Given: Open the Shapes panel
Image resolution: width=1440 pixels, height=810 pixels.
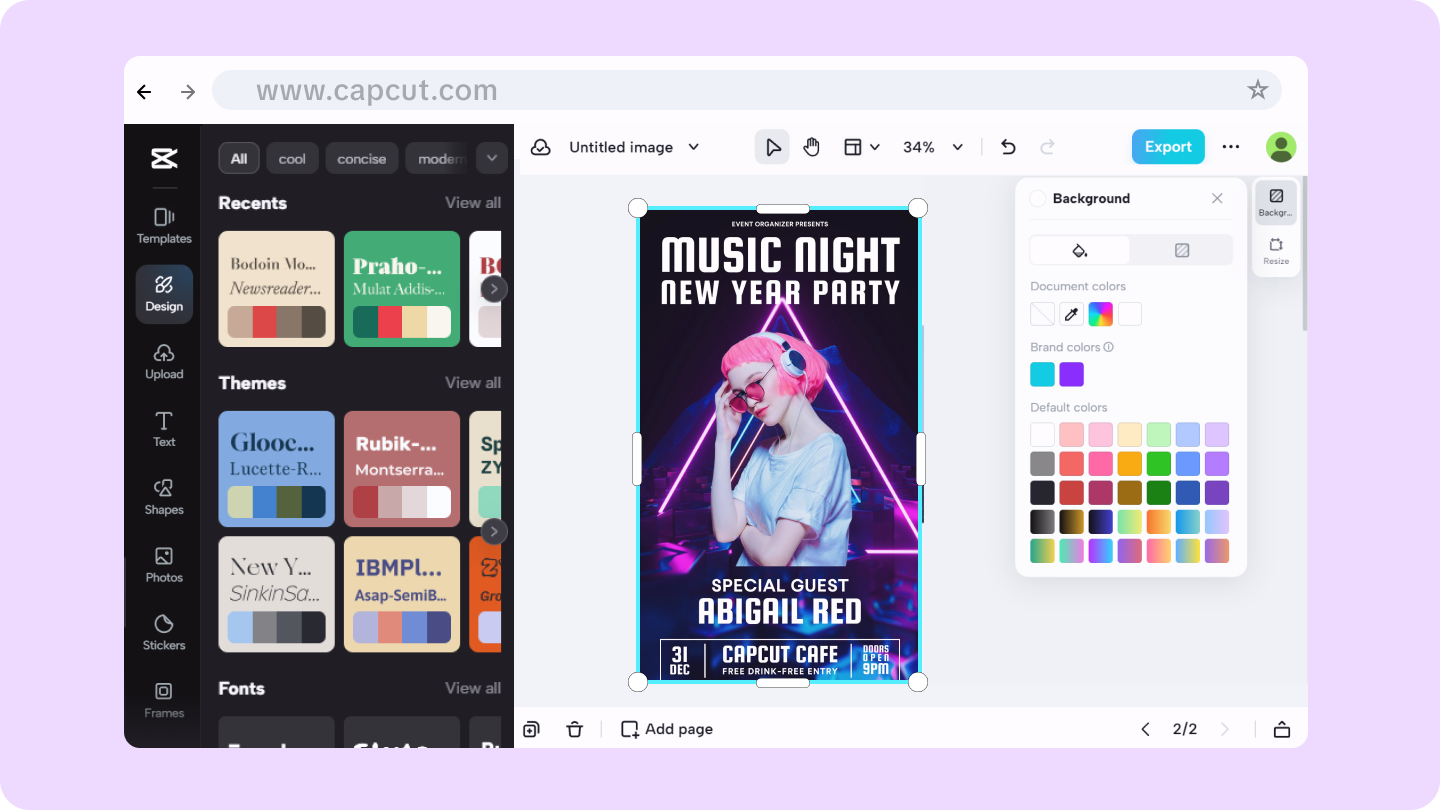Looking at the screenshot, I should 163,496.
